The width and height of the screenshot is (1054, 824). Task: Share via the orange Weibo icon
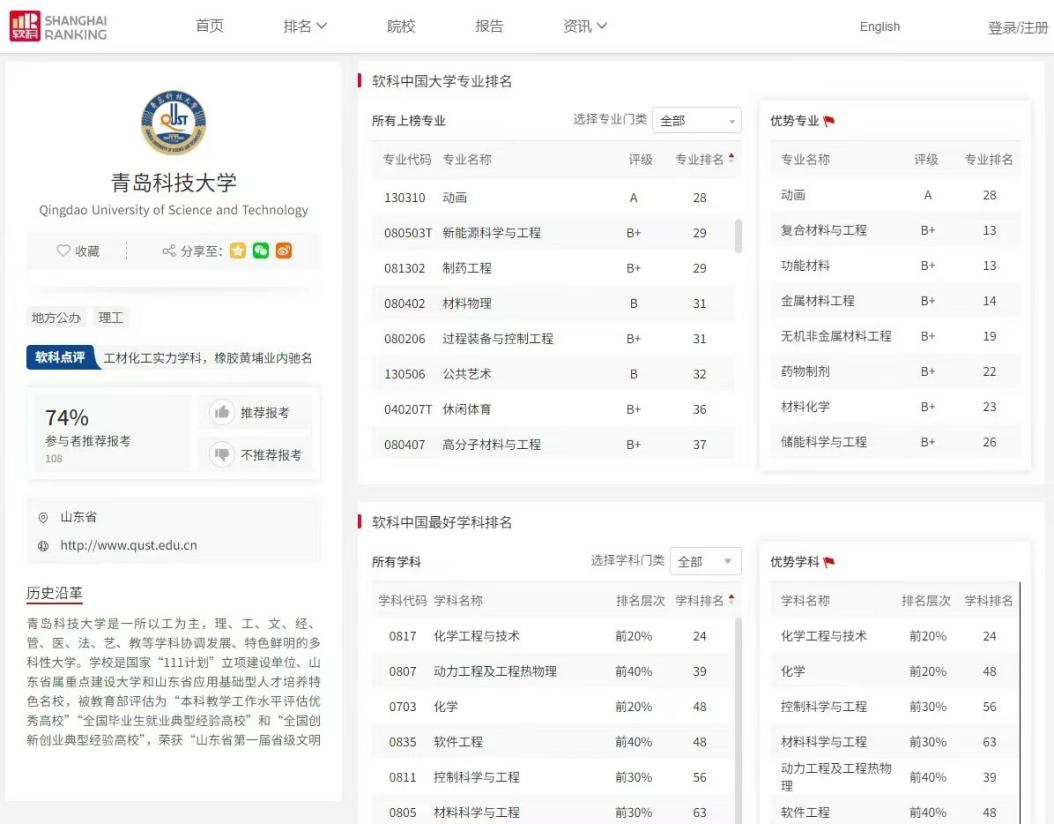(284, 251)
